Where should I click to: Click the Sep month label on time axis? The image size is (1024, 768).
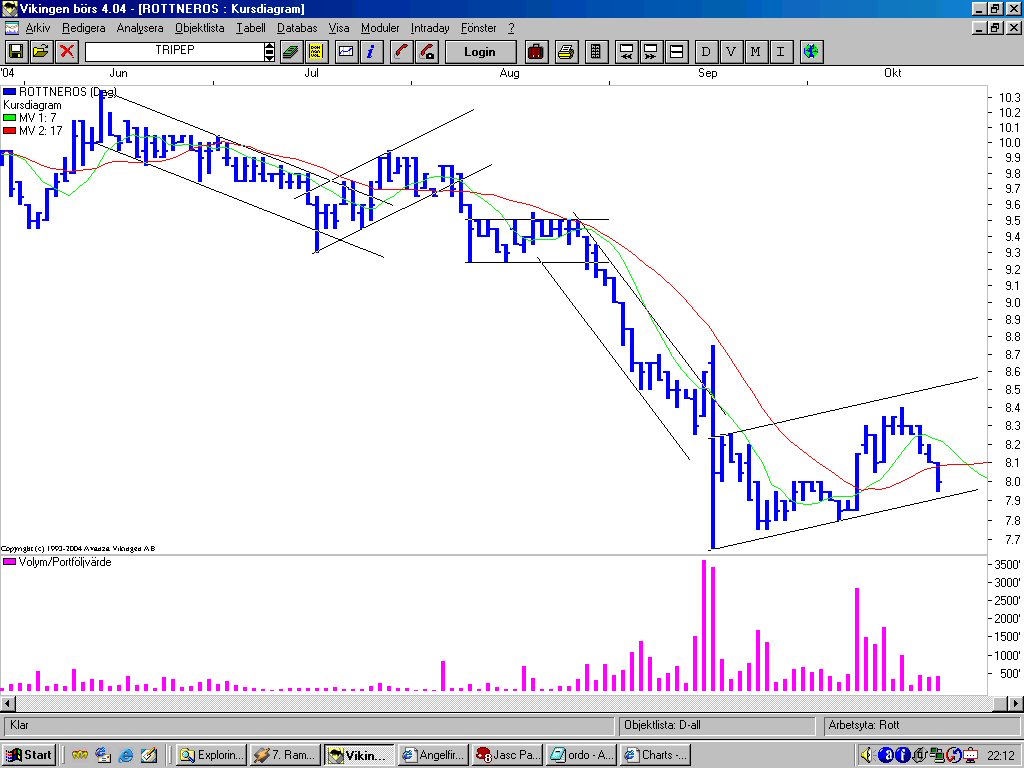click(x=707, y=72)
